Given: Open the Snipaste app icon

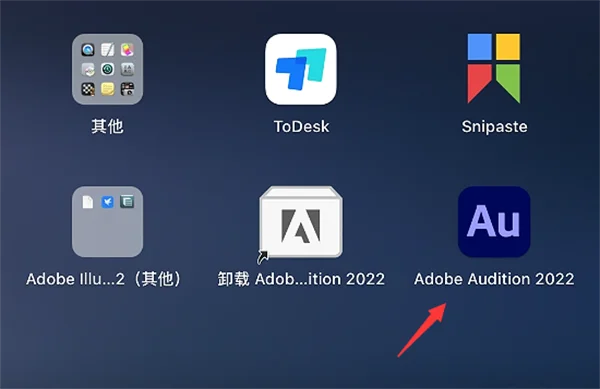Looking at the screenshot, I should pyautogui.click(x=494, y=68).
